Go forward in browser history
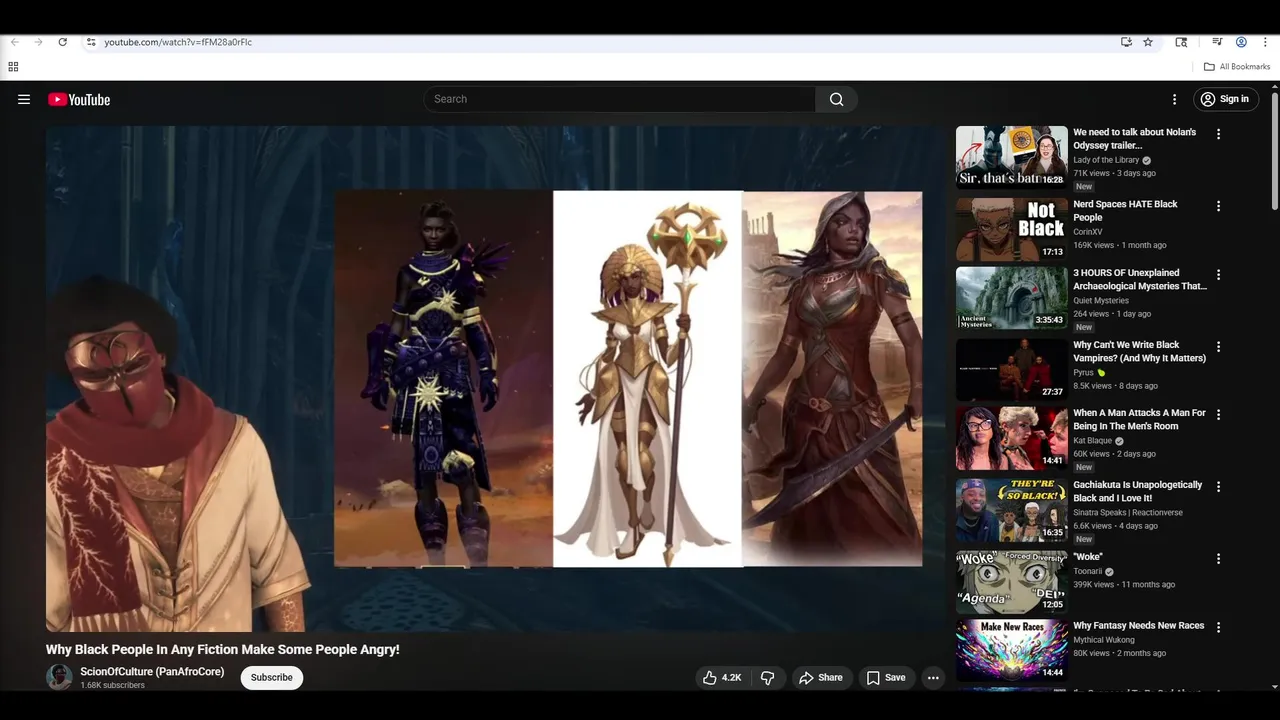Screen dimensions: 1280x720 [x=38, y=42]
